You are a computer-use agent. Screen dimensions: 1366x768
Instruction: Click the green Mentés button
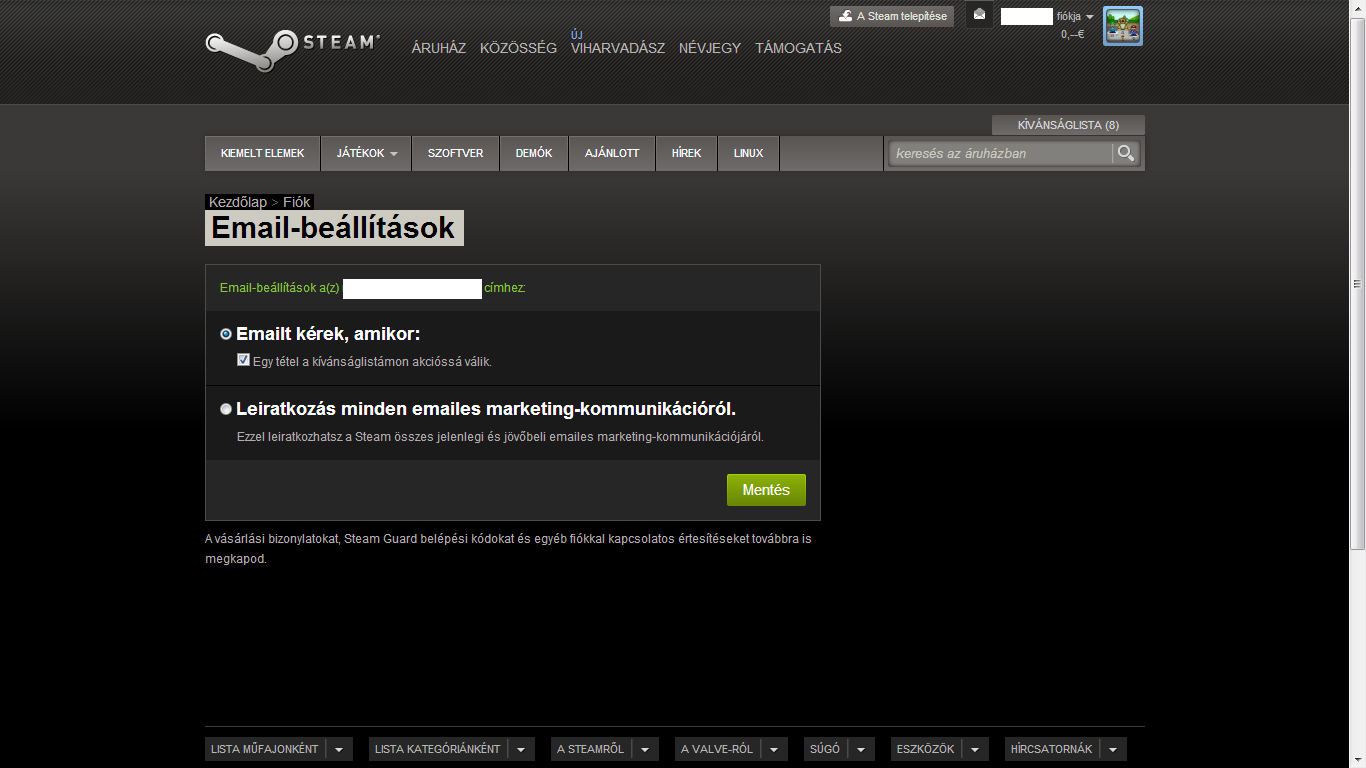pos(766,490)
